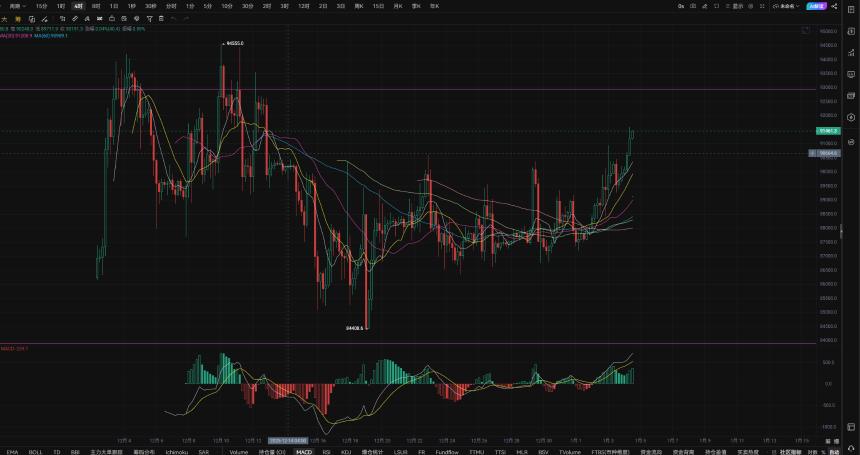The height and width of the screenshot is (455, 860).
Task: Expand the 未命名 template dropdown
Action: pyautogui.click(x=787, y=6)
